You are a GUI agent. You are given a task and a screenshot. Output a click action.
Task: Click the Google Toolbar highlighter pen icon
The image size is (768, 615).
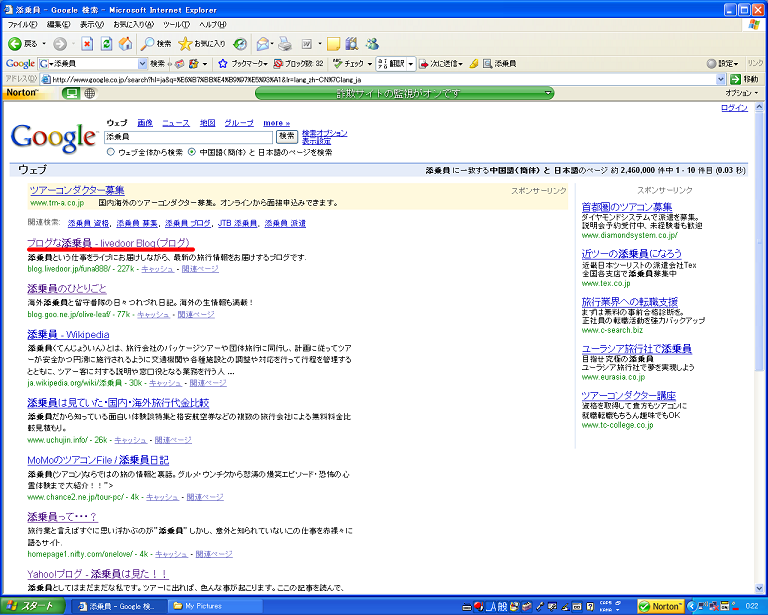click(474, 64)
